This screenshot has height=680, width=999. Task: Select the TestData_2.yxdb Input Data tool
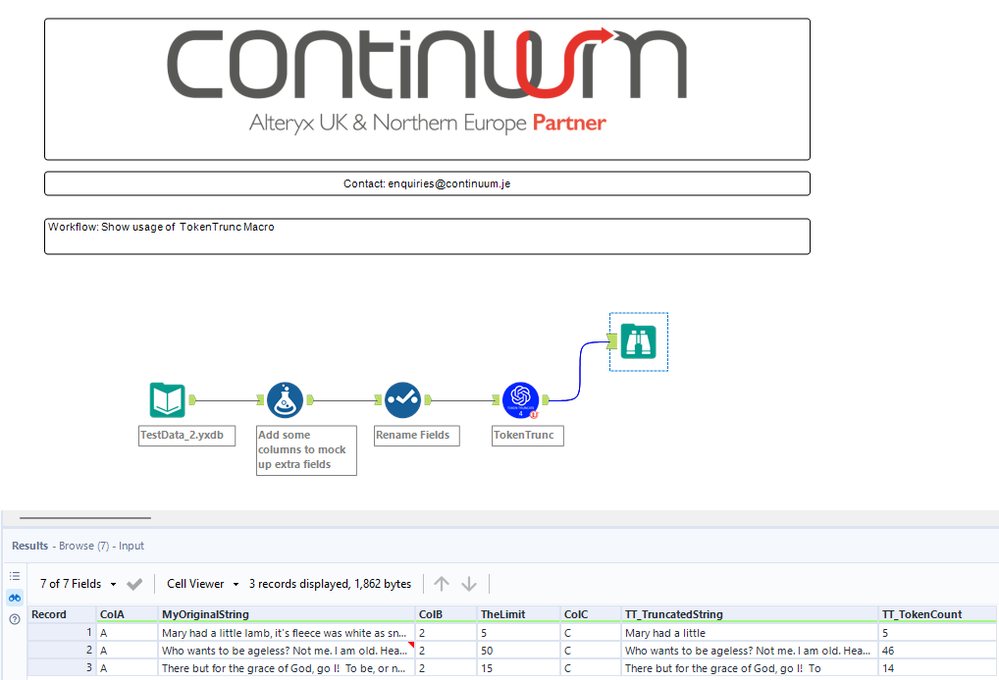pyautogui.click(x=168, y=399)
